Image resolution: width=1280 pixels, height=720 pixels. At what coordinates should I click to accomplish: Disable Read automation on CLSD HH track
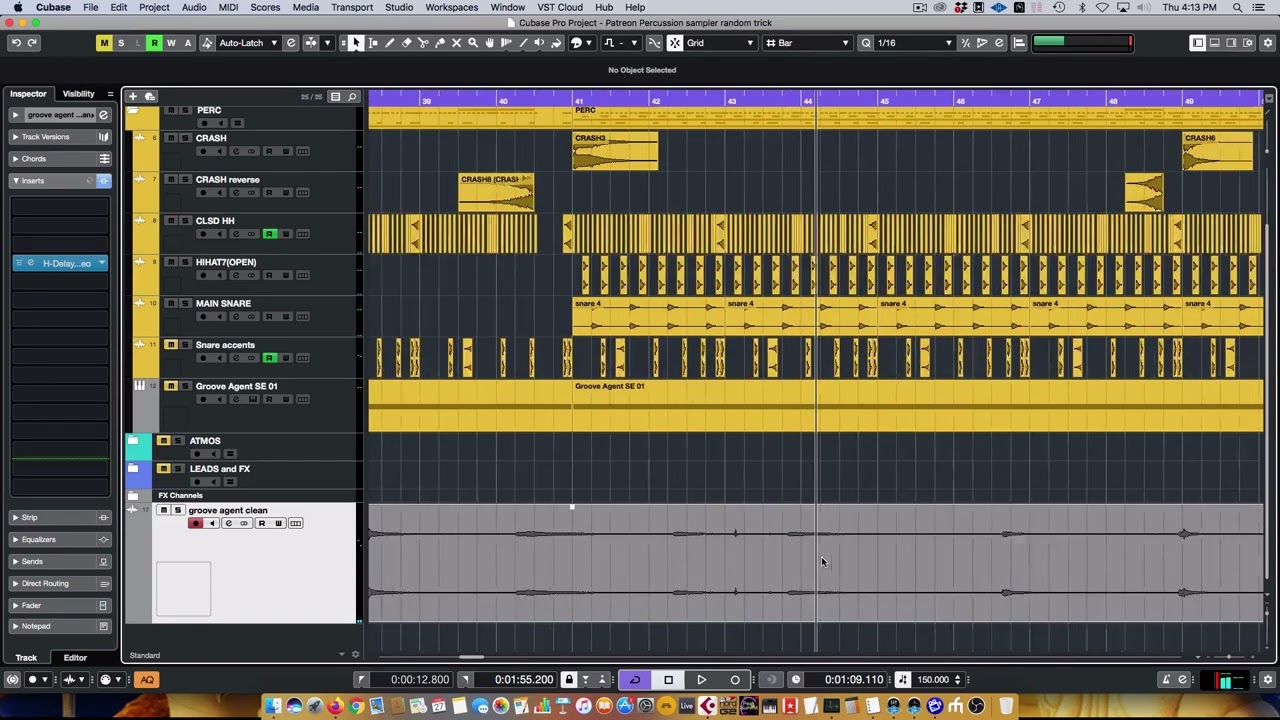[x=268, y=234]
